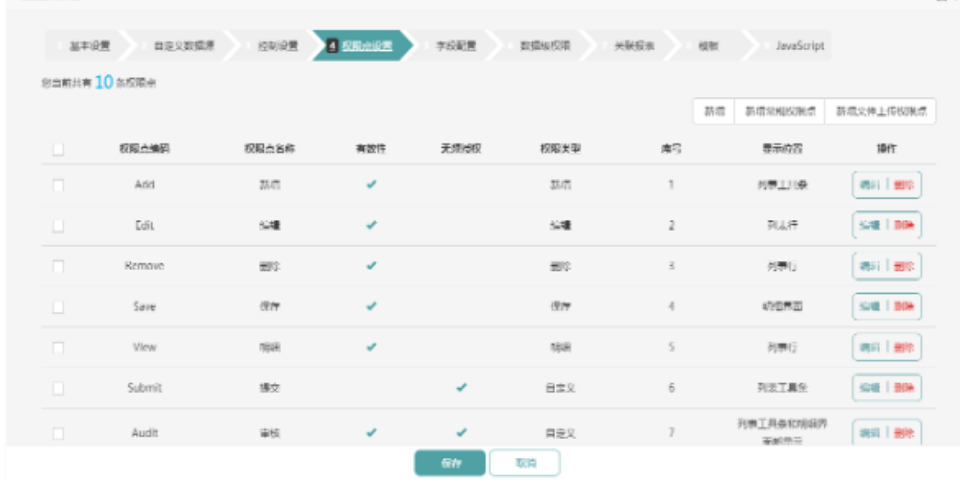Tick the checkbox beside the Submit row

58,388
